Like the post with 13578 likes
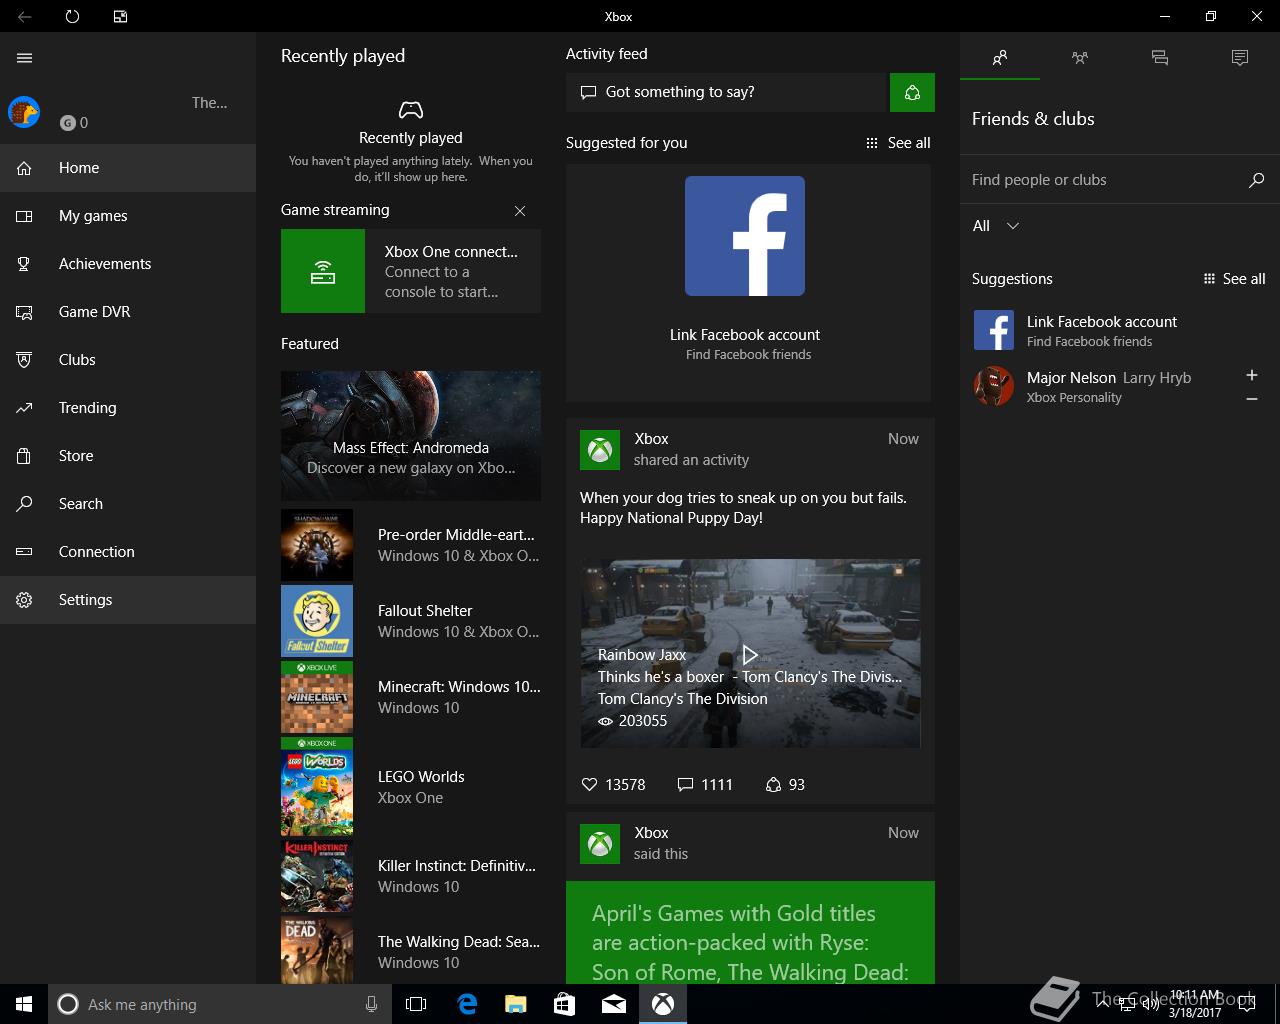The width and height of the screenshot is (1280, 1024). click(x=614, y=785)
